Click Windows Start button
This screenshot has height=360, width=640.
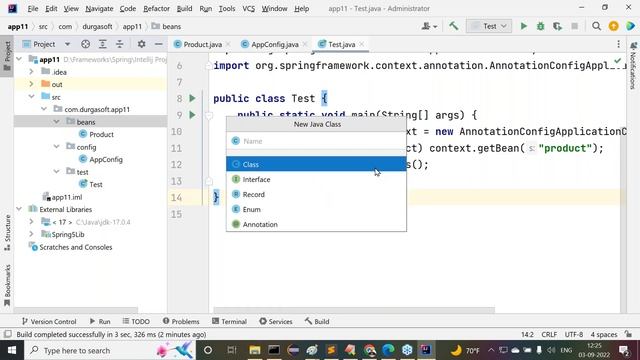click(12, 350)
